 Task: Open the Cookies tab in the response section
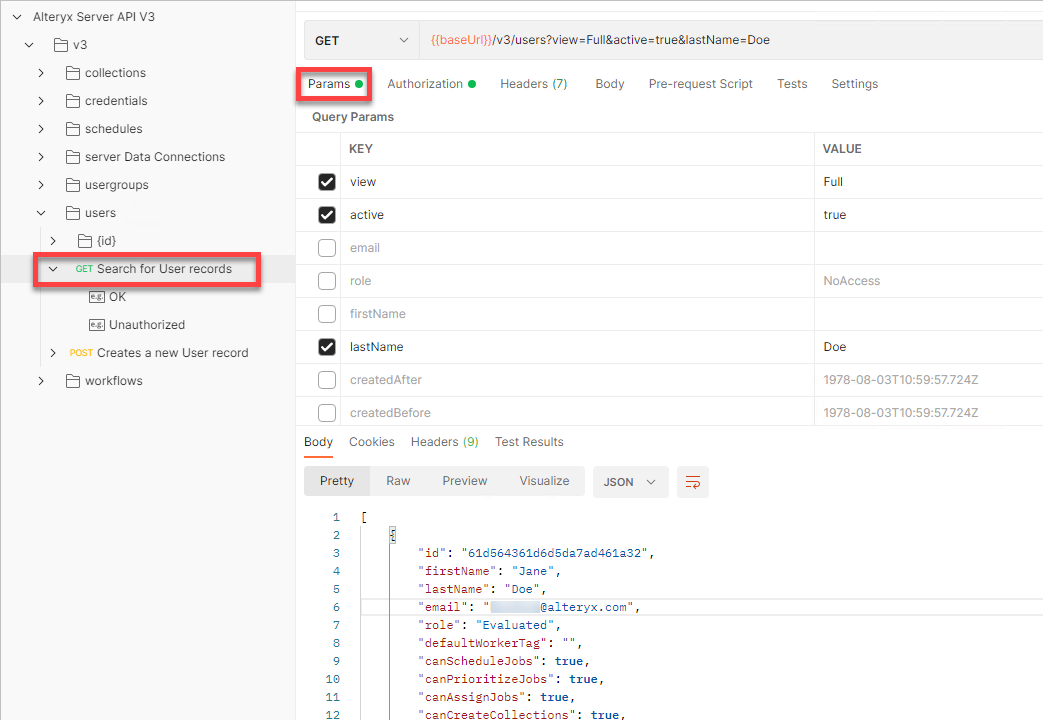pos(371,442)
